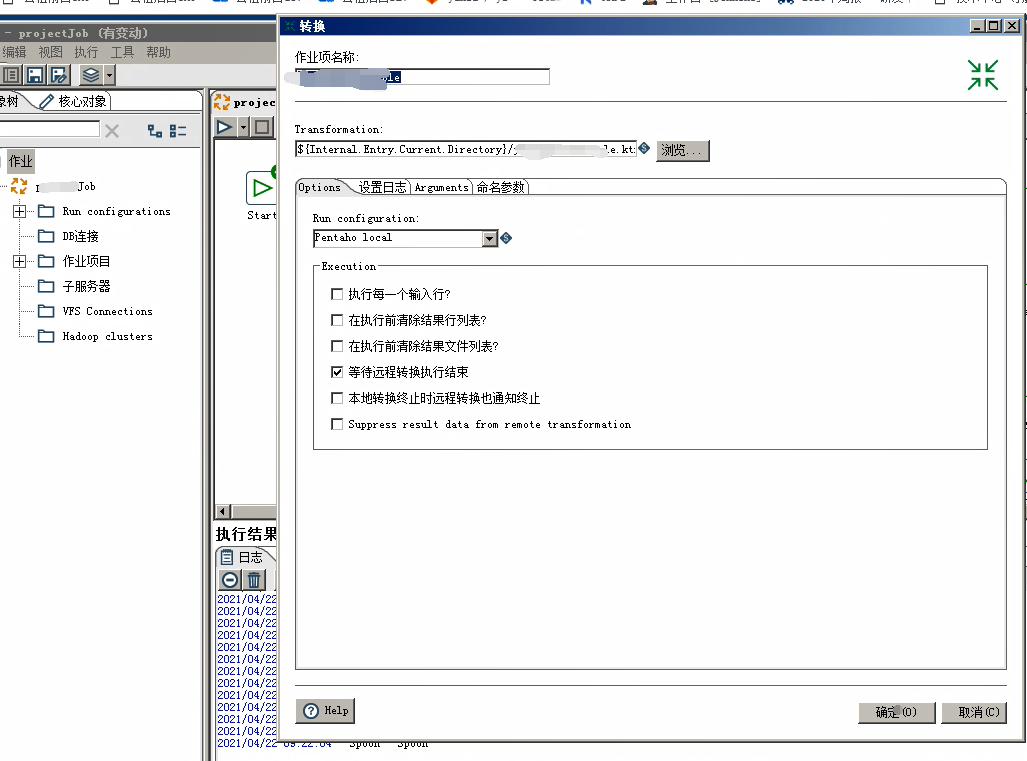The width and height of the screenshot is (1027, 761).
Task: Open the dropdown arrow next to the play button
Action: coord(243,126)
